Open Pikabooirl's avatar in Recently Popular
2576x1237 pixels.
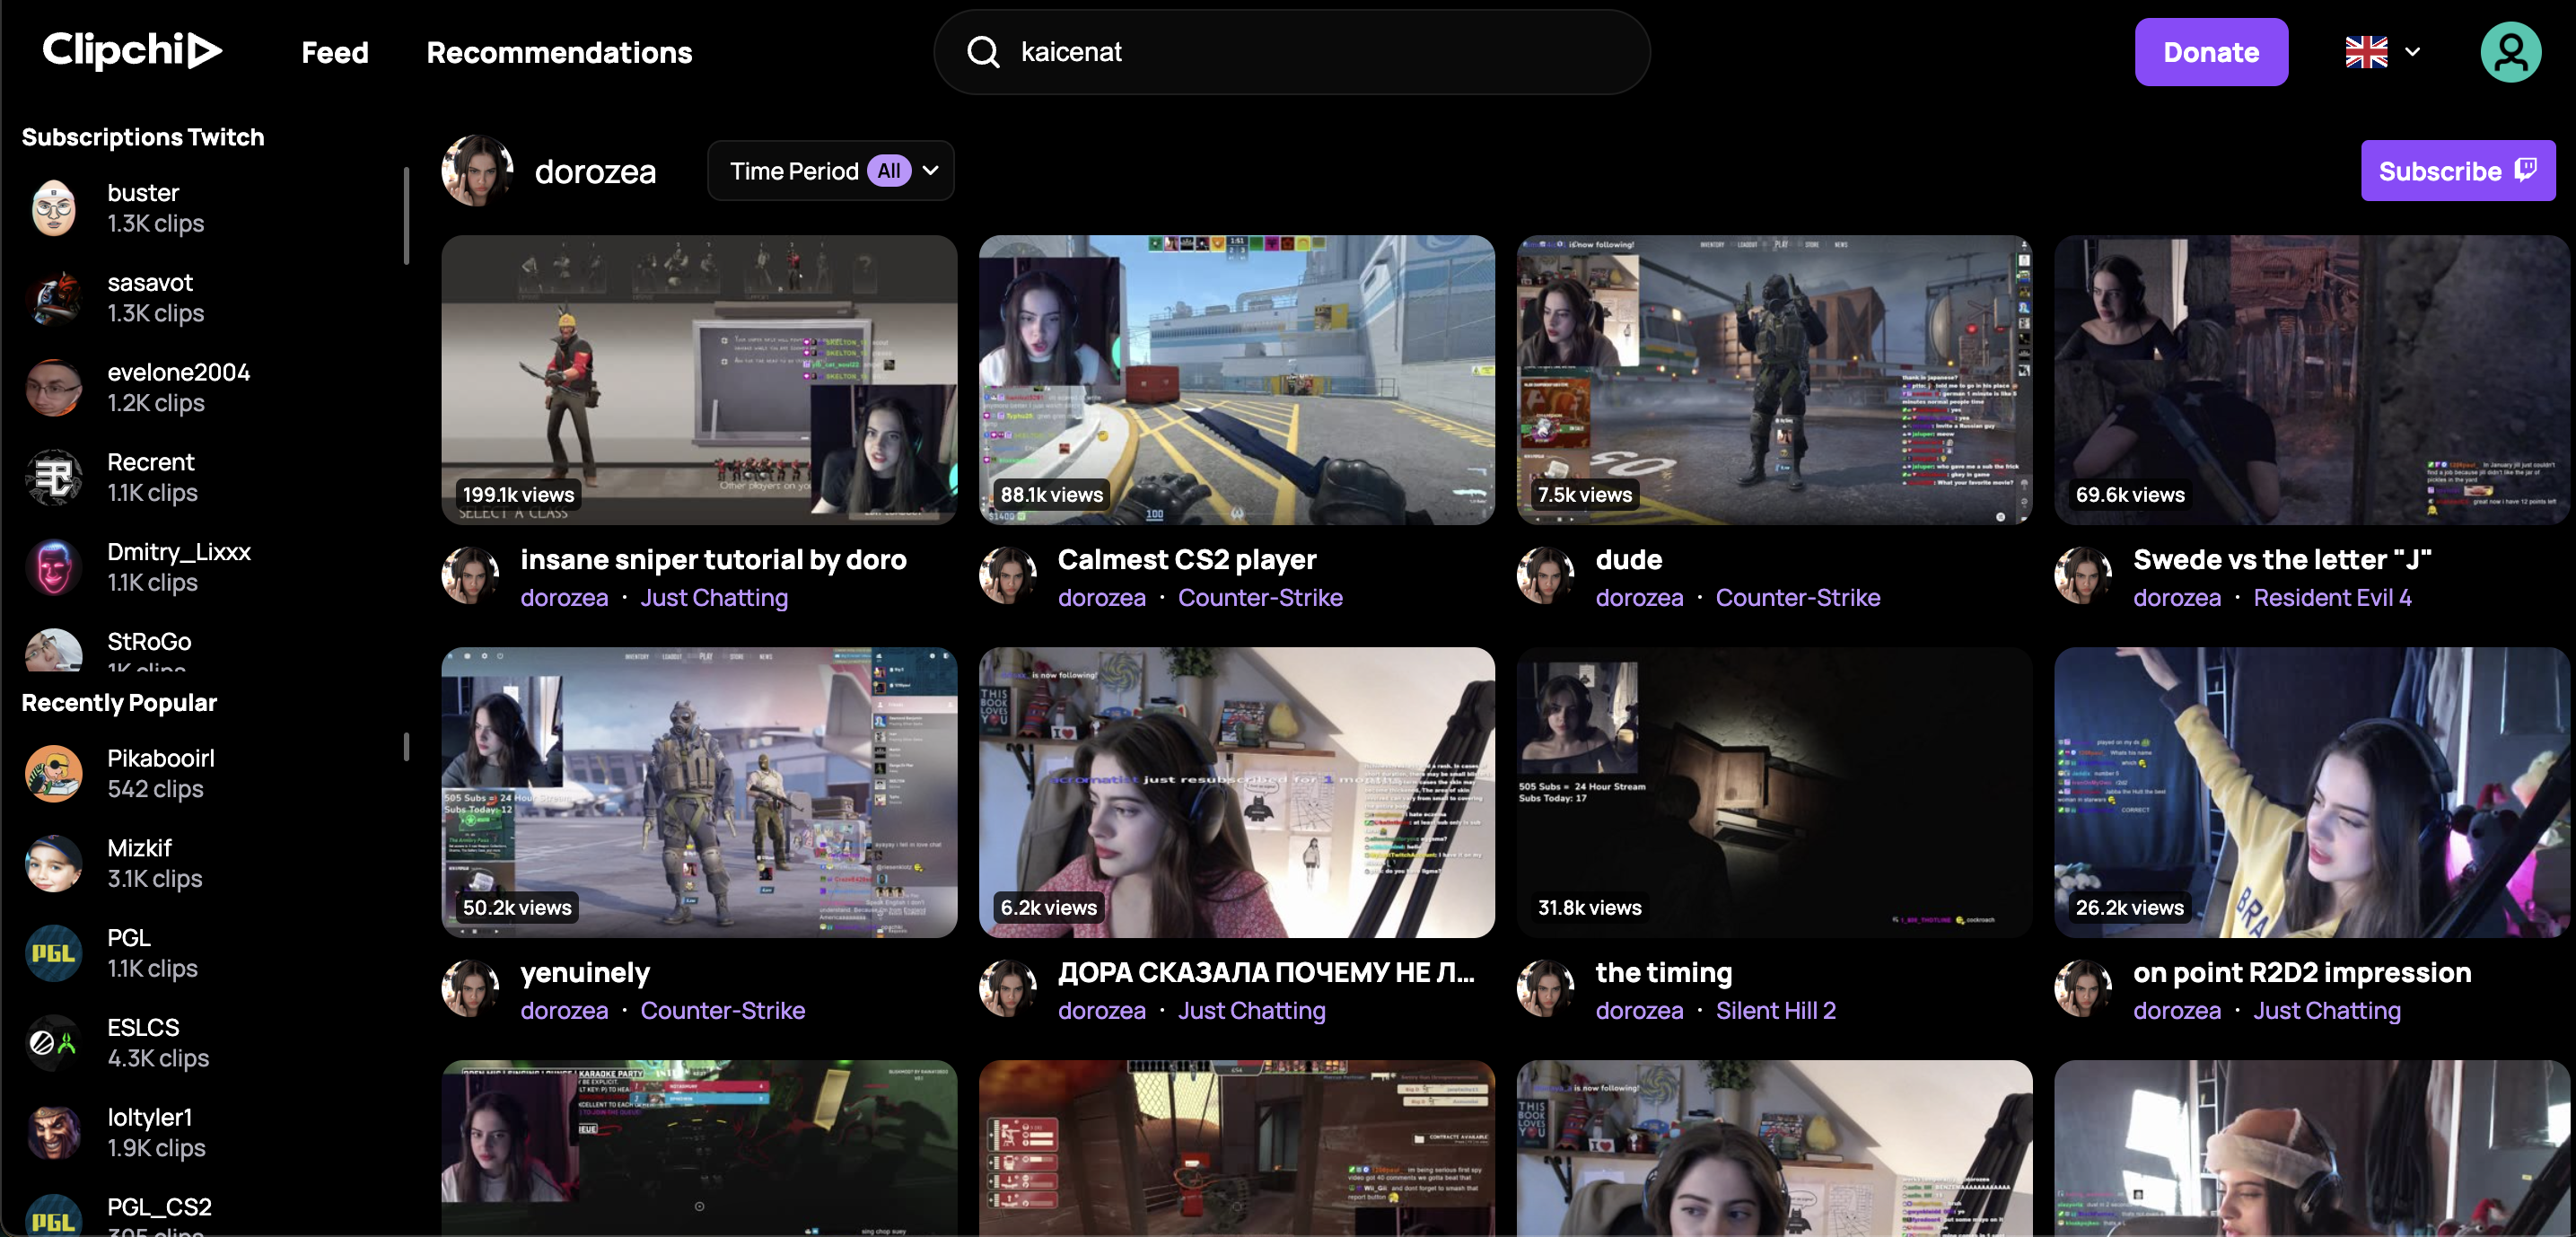(54, 773)
